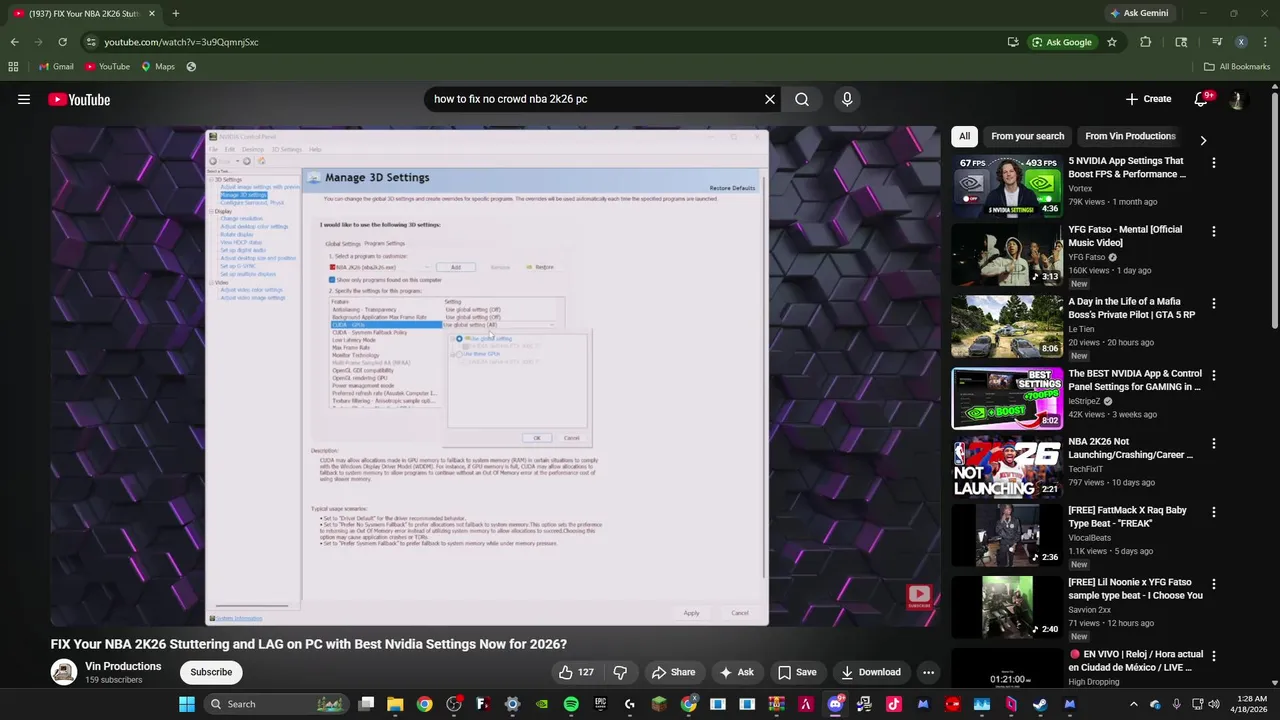Open Epic Games launcher from taskbar

[x=600, y=704]
